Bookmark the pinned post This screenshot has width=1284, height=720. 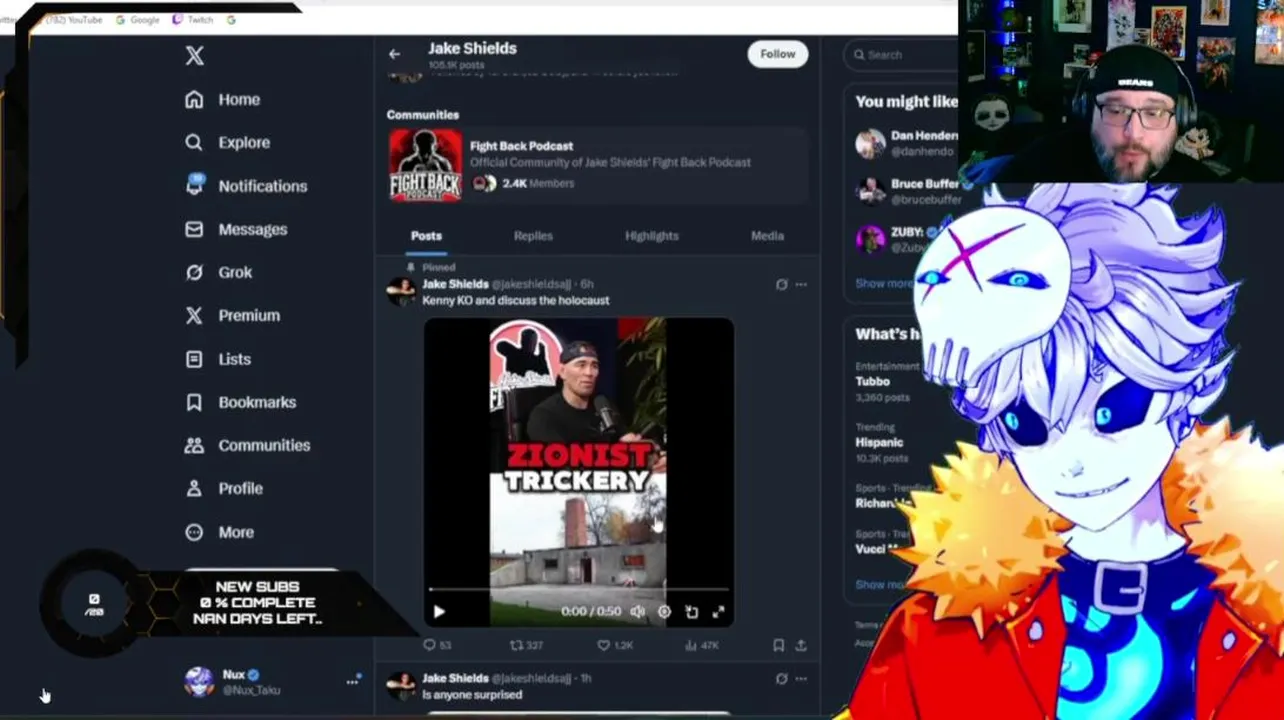pyautogui.click(x=778, y=646)
